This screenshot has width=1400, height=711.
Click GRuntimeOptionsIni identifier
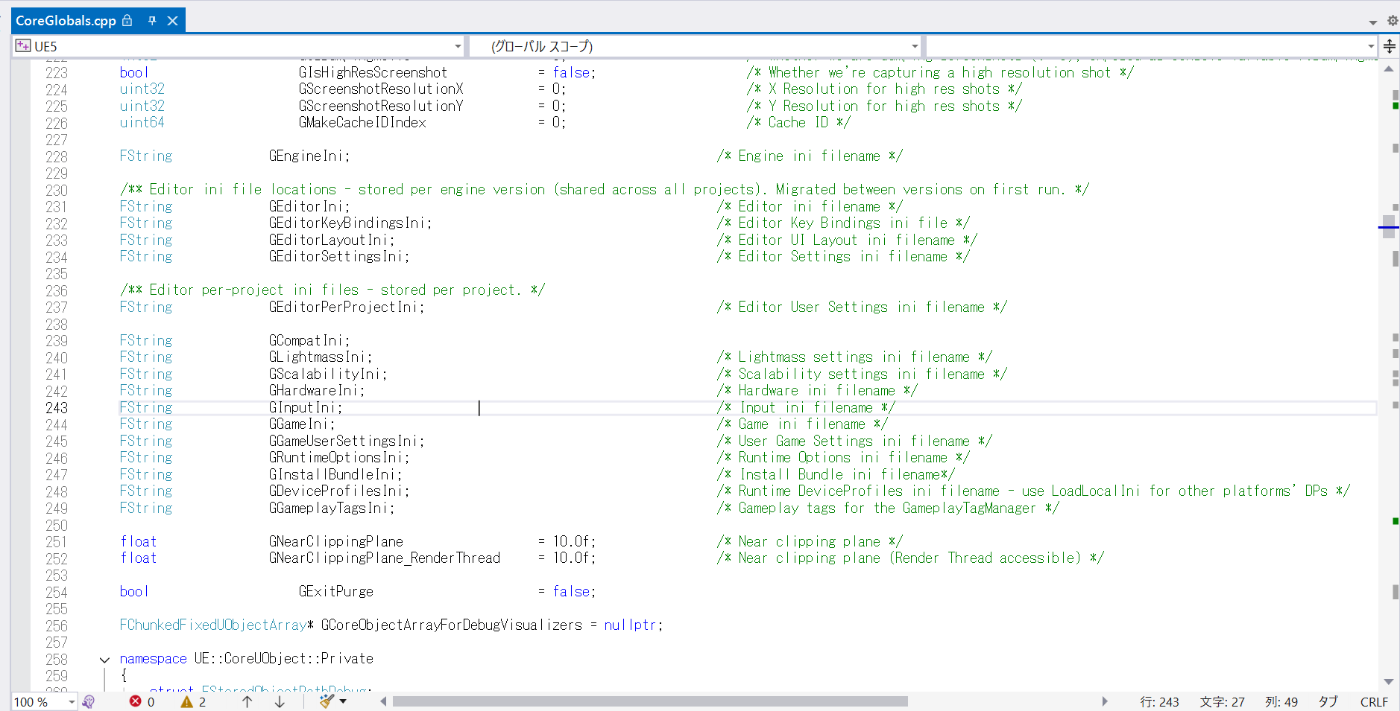(336, 458)
